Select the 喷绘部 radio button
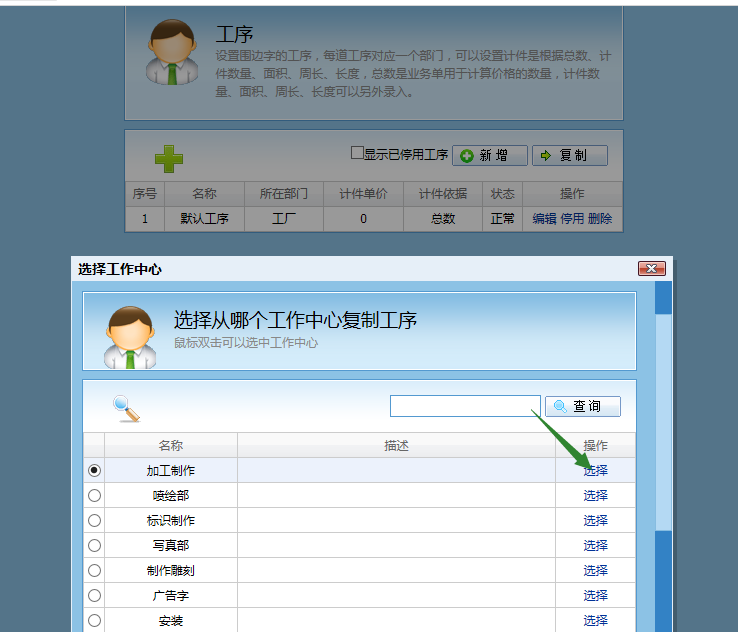The image size is (738, 632). click(x=95, y=495)
